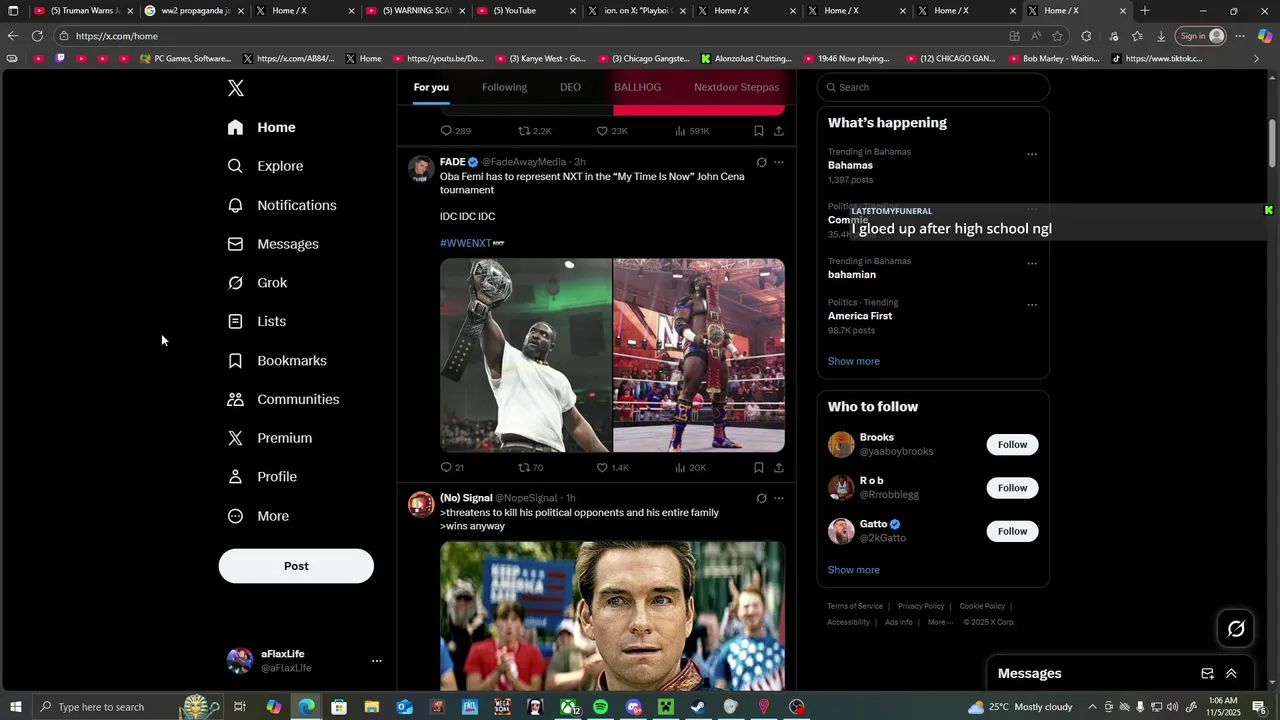Open left wrestler photo in FADE post

(526, 355)
